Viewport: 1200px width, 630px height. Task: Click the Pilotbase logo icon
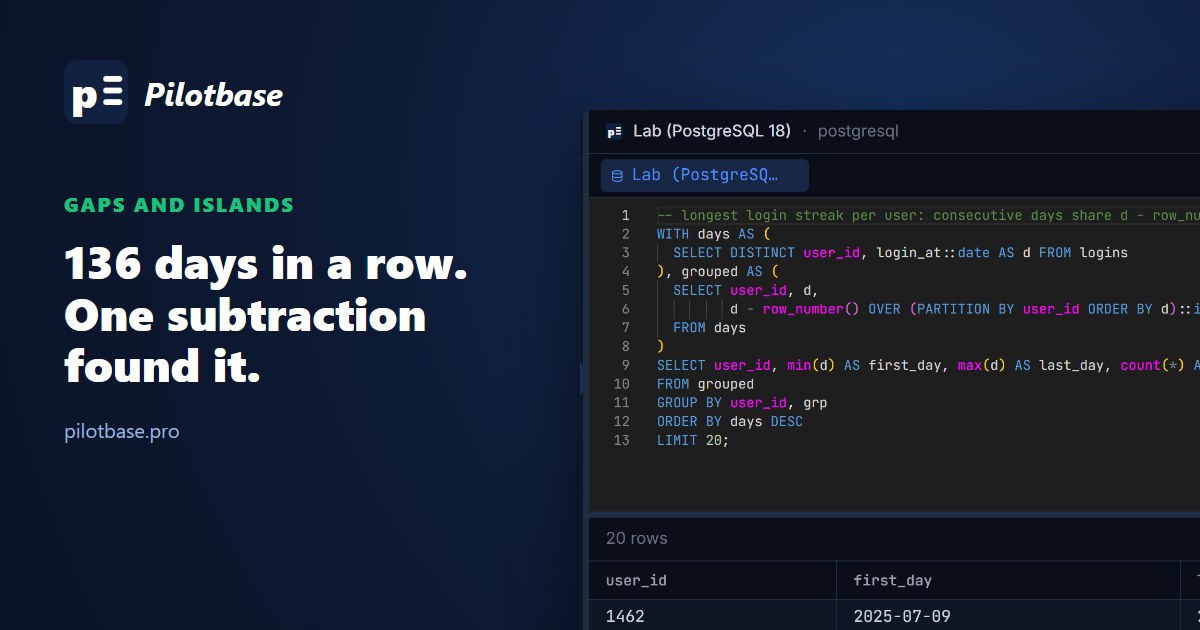[96, 92]
